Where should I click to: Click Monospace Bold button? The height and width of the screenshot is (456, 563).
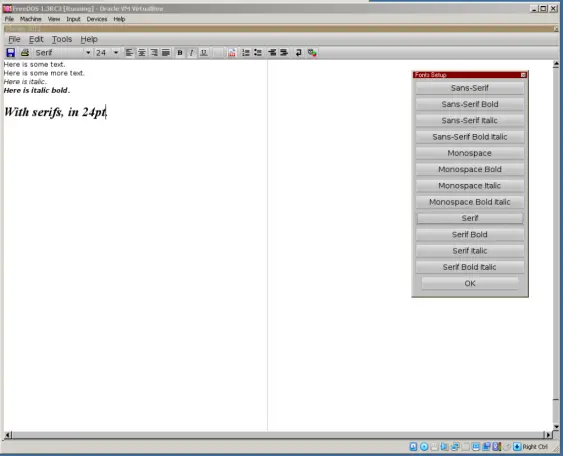[x=470, y=169]
